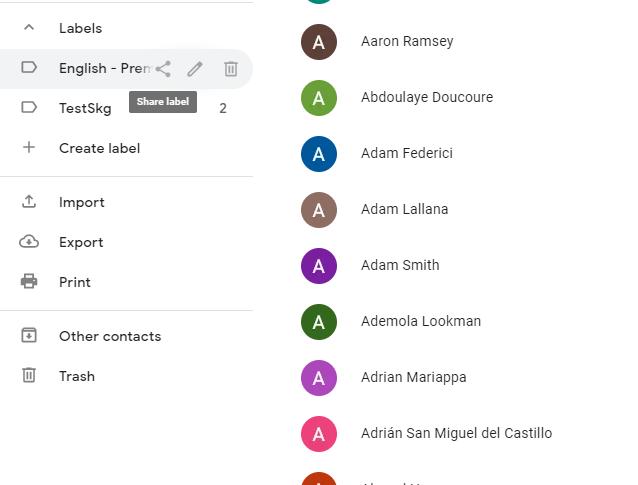This screenshot has height=485, width=638.
Task: Select the English - Prem label
Action: (x=100, y=69)
